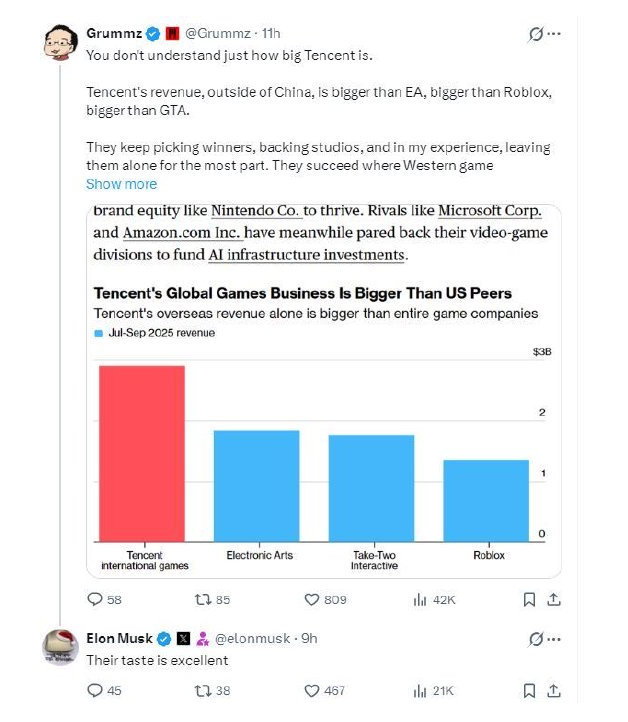This screenshot has height=722, width=628.
Task: Share Grummz's post via share icon
Action: (x=553, y=599)
